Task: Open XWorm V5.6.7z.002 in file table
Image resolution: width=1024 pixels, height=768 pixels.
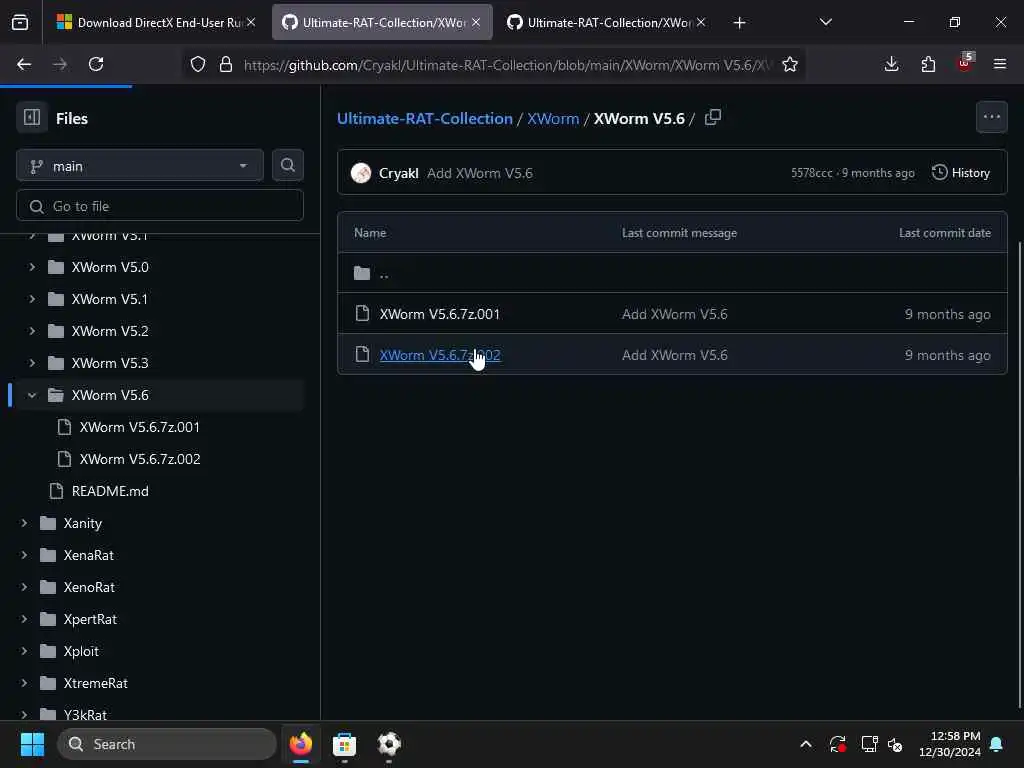Action: click(440, 355)
